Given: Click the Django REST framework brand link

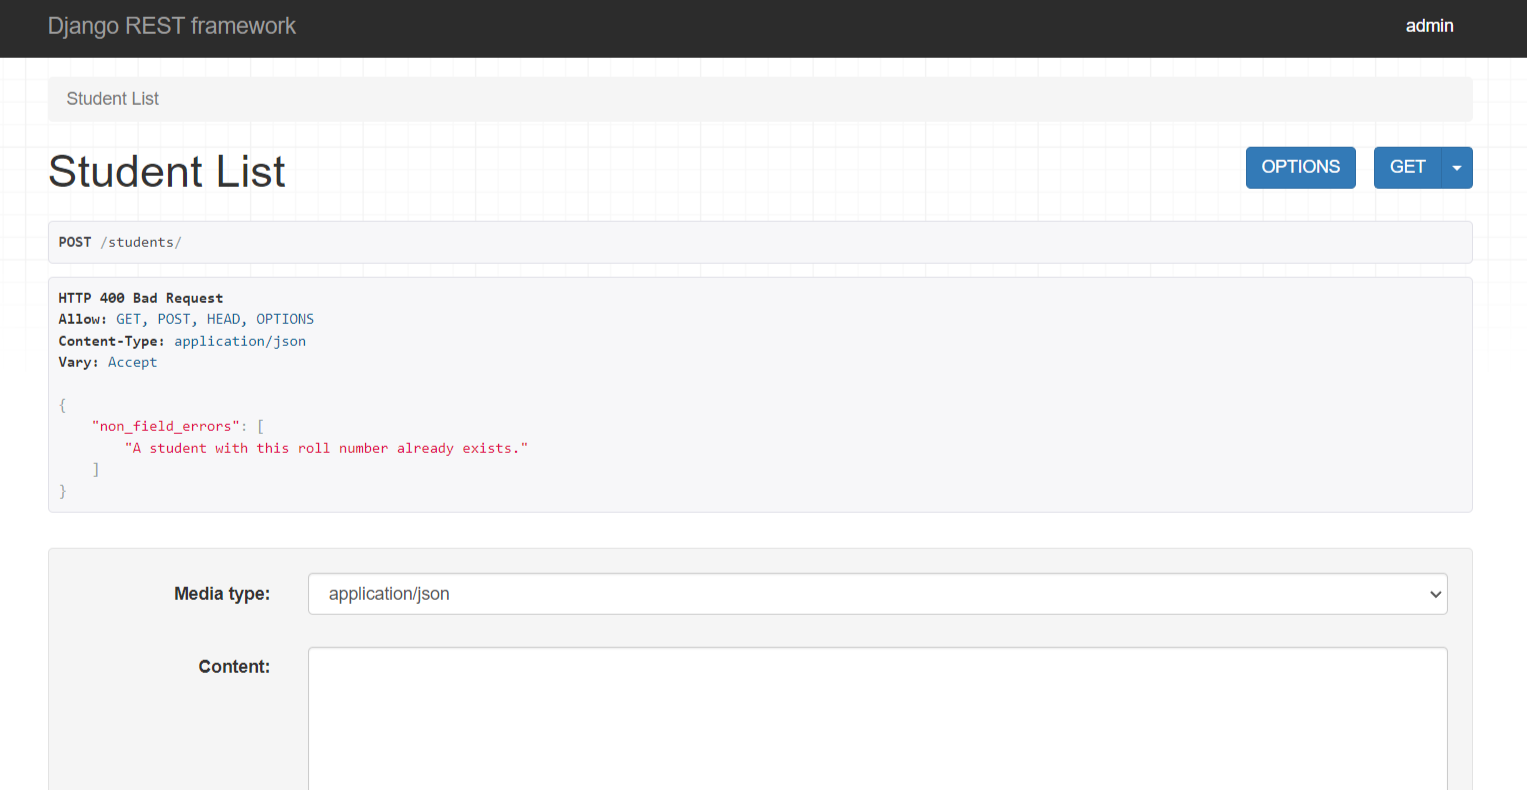Looking at the screenshot, I should pos(172,26).
